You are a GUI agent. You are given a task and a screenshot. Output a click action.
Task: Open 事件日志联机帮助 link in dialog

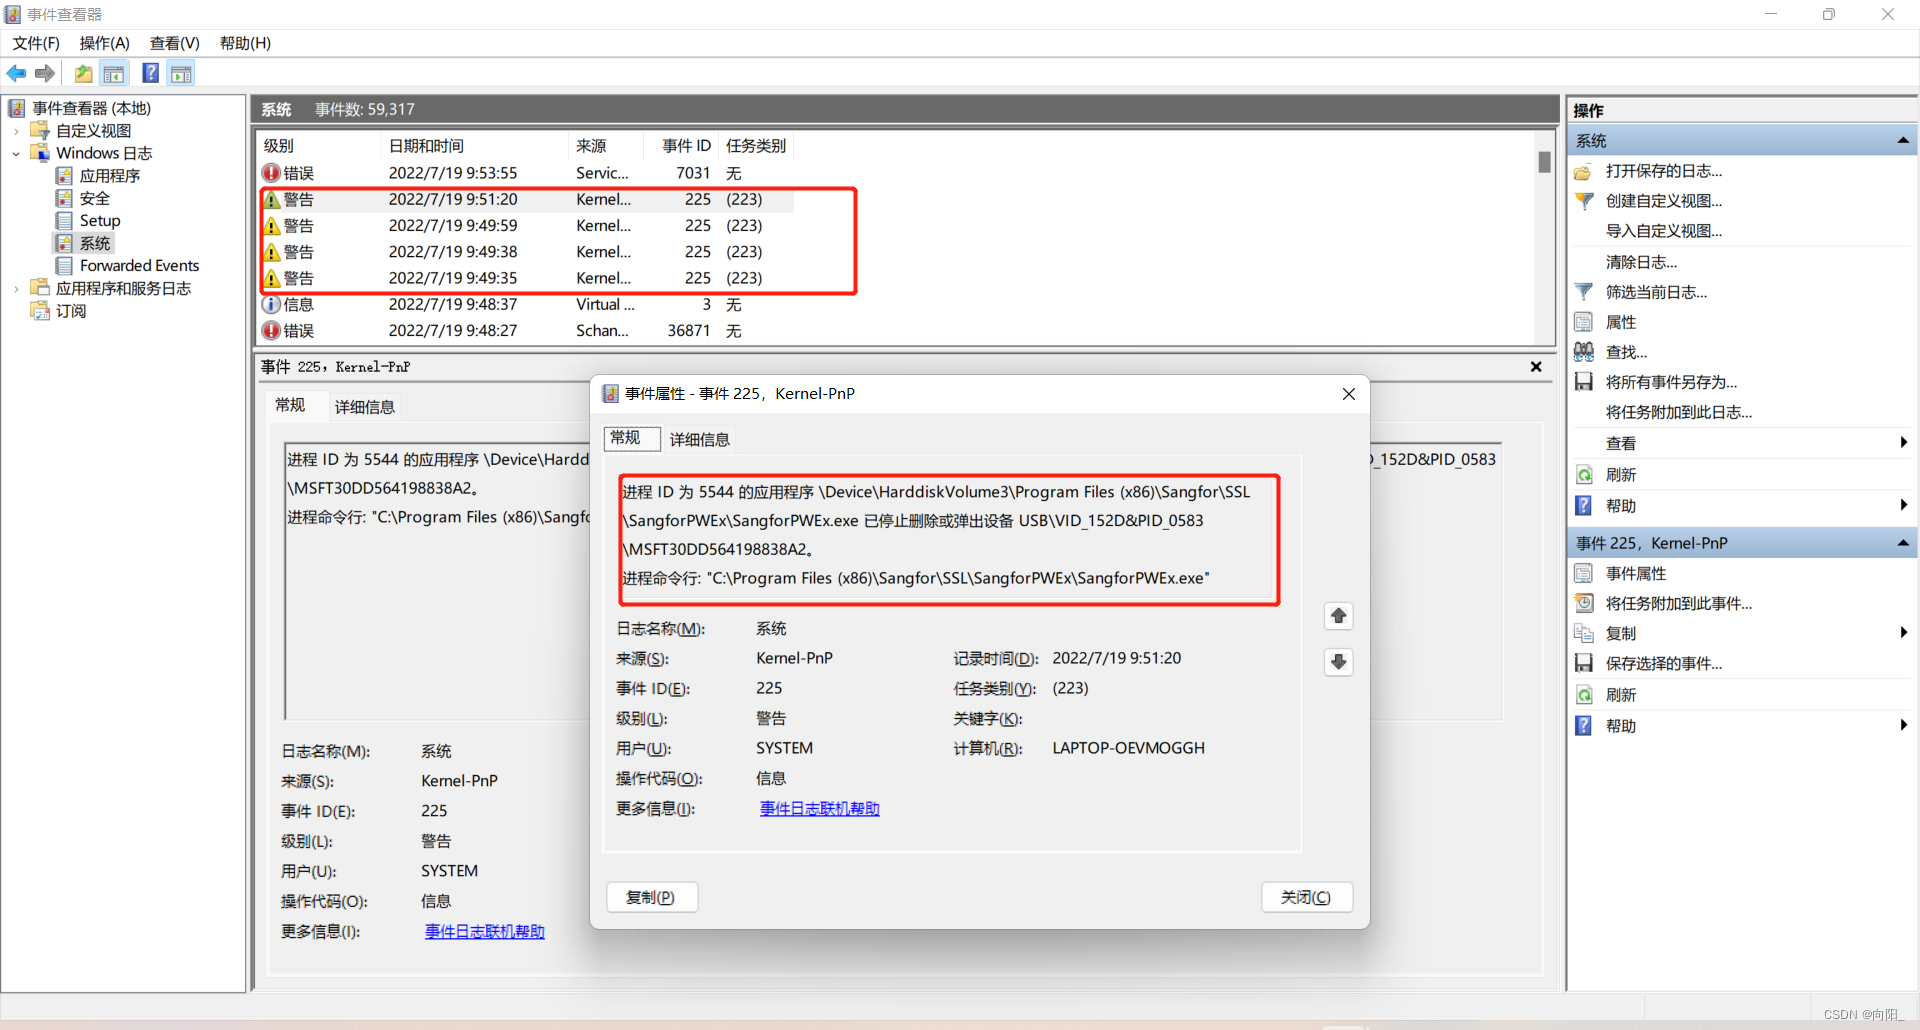pos(820,809)
